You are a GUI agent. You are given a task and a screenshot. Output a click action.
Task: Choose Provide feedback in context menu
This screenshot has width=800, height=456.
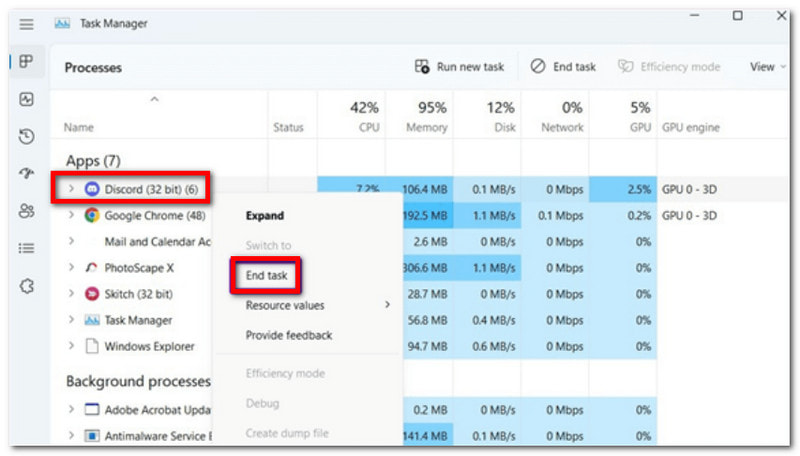(x=289, y=335)
